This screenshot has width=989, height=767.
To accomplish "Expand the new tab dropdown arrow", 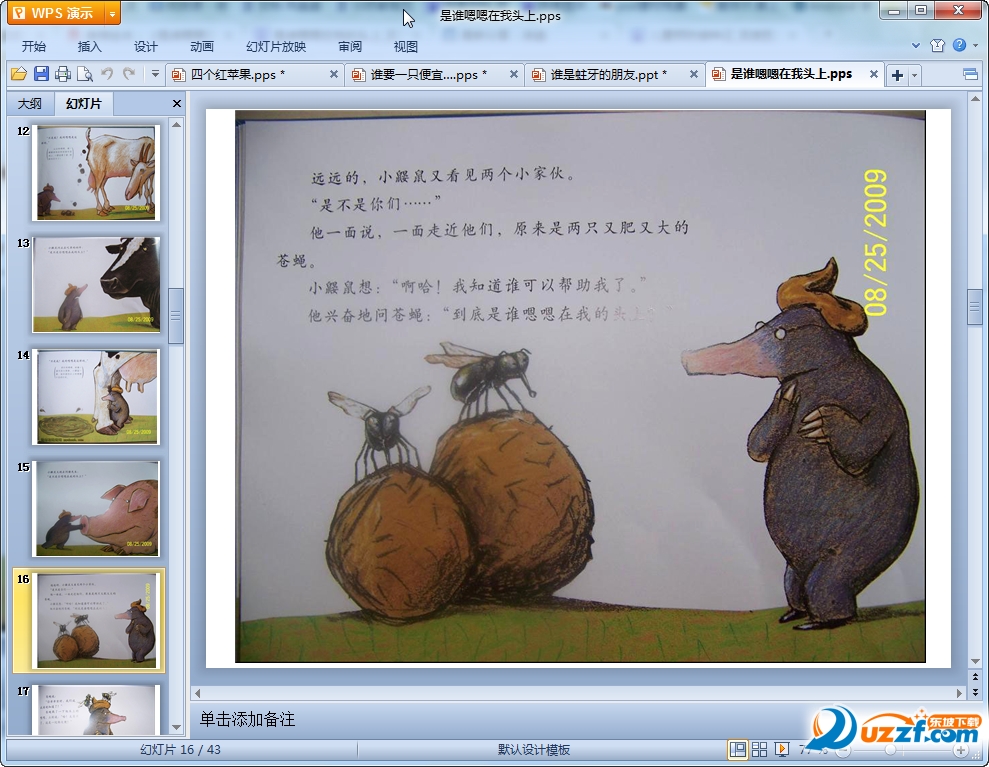I will [914, 76].
